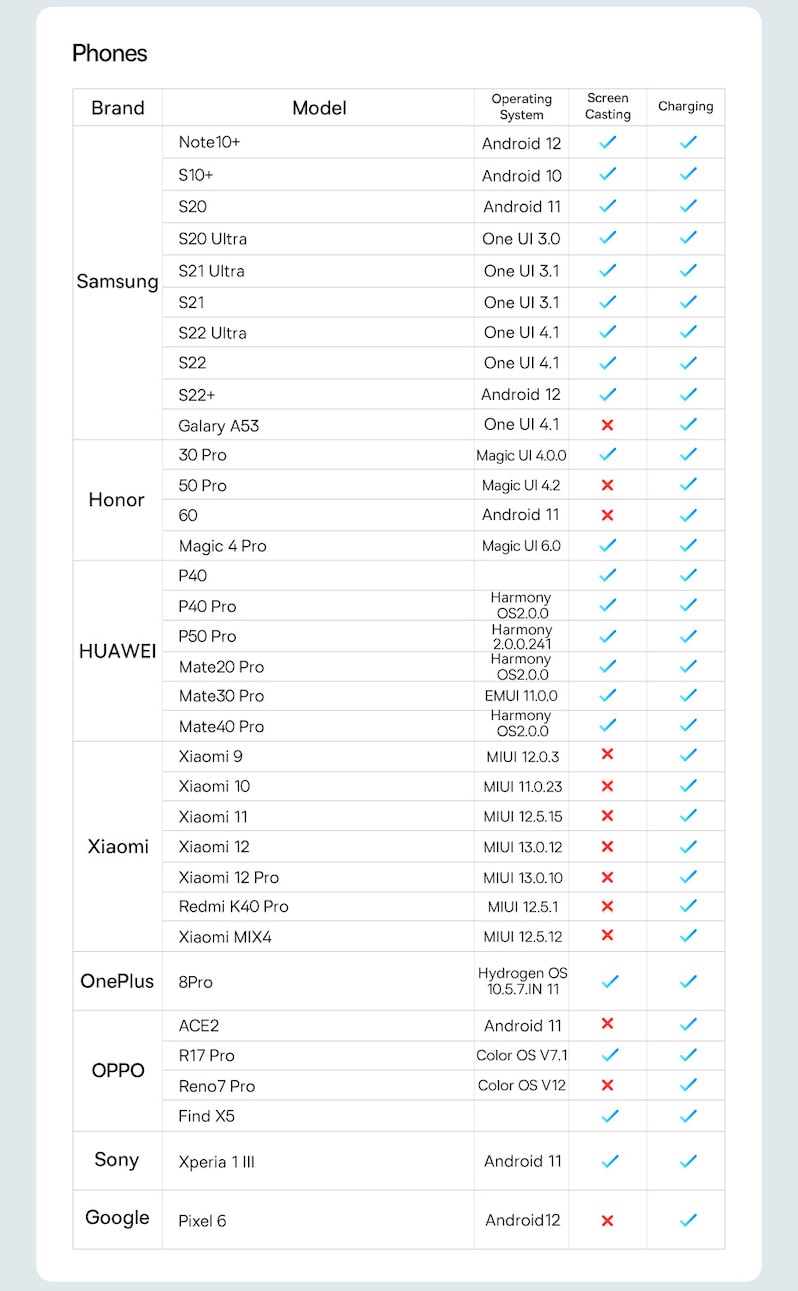Click the Charging checkmark for Pixel 6
This screenshot has width=798, height=1291.
tap(687, 1220)
